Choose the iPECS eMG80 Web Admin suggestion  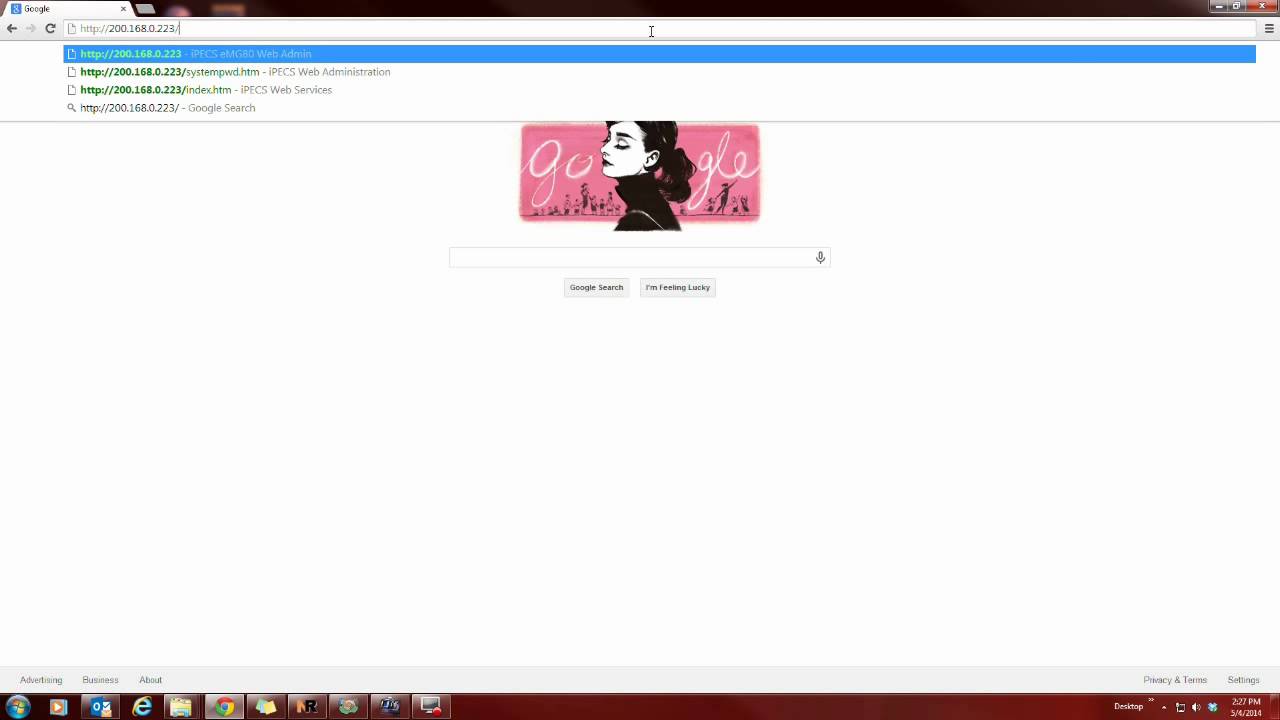(x=660, y=54)
